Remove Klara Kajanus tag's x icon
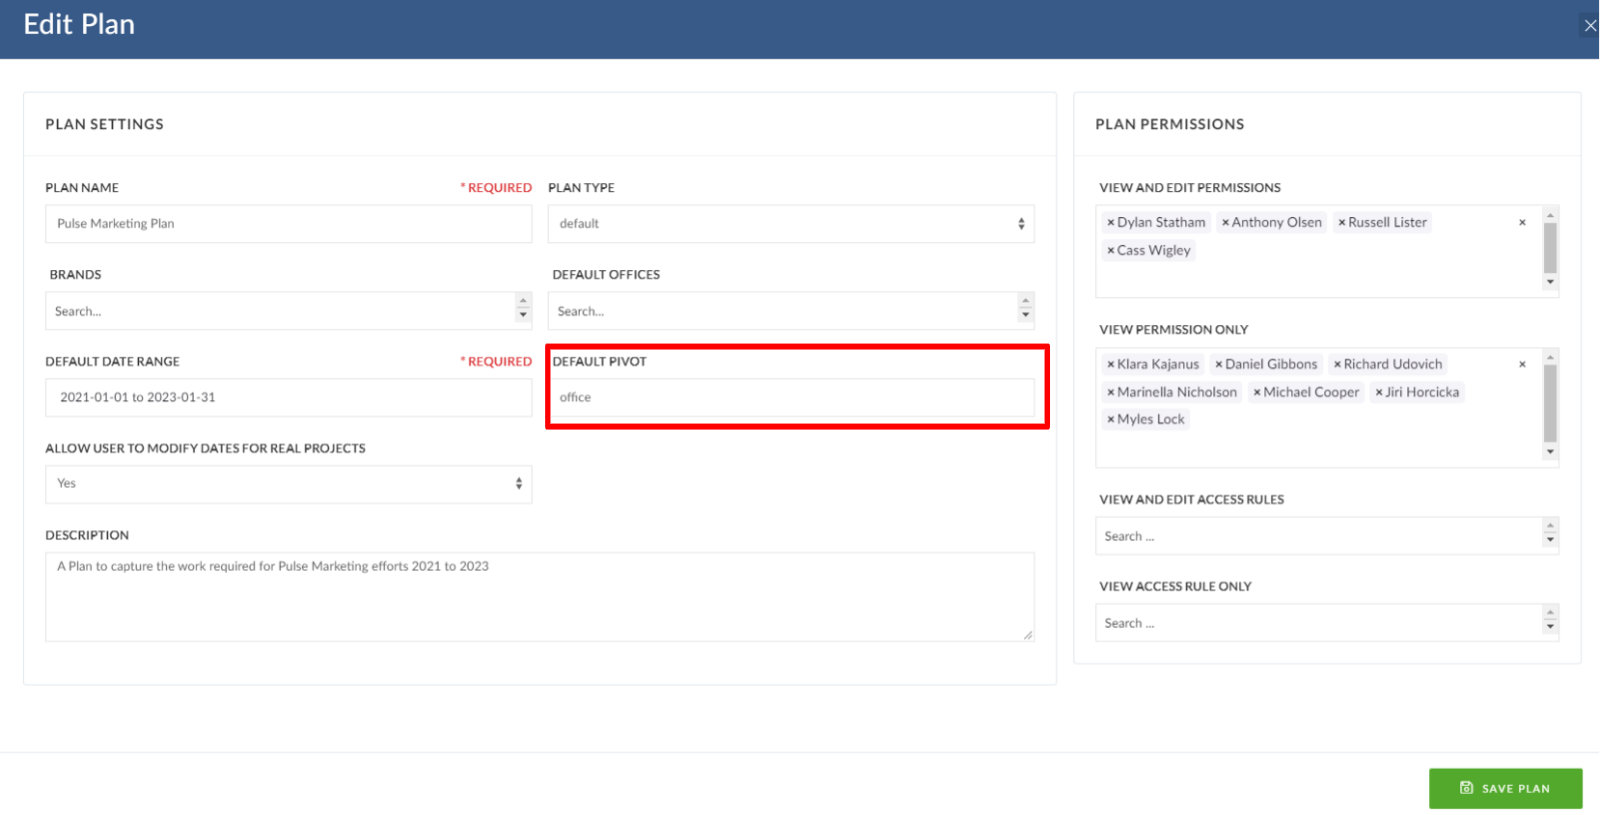This screenshot has width=1604, height=815. pos(1110,365)
